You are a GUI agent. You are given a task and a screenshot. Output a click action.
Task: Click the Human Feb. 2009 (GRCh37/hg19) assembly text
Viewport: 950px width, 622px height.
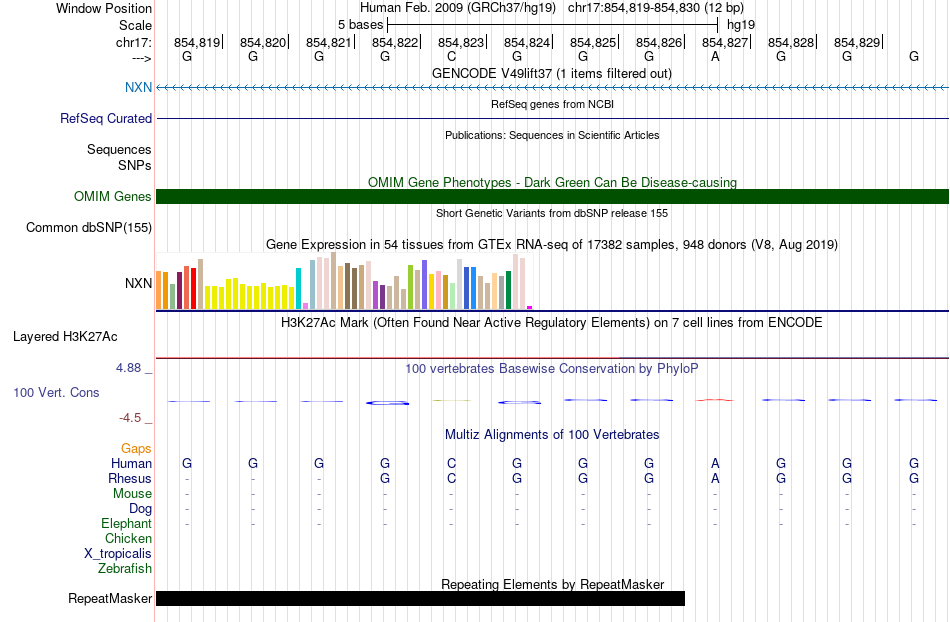[457, 8]
